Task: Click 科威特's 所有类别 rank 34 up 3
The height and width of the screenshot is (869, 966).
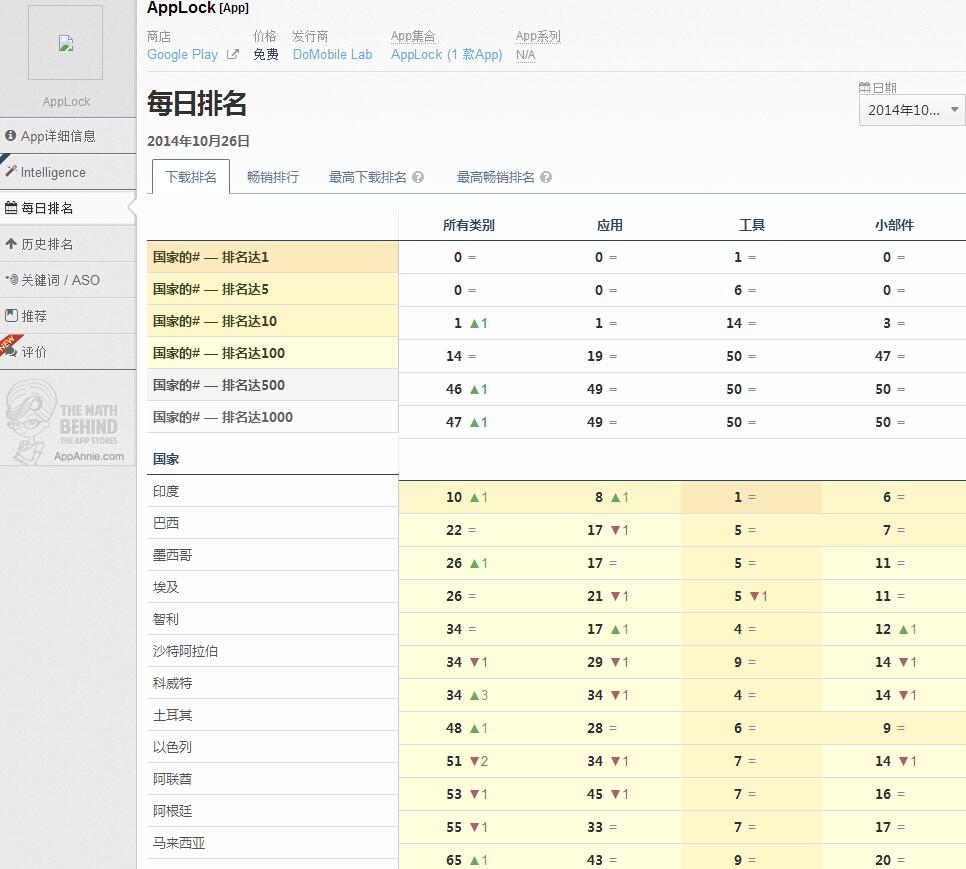Action: 467,695
